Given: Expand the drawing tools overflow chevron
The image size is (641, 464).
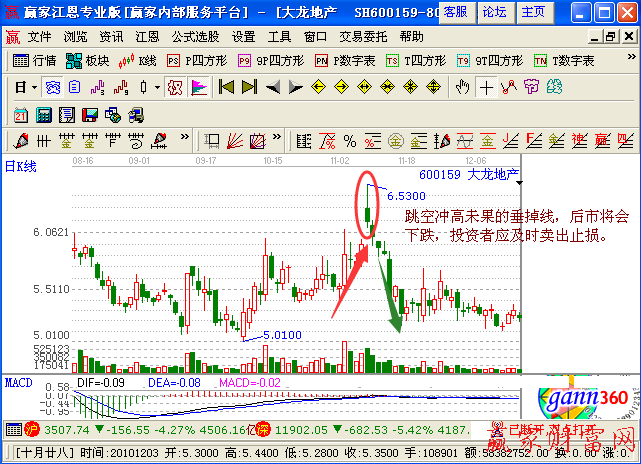Looking at the screenshot, I should 185,136.
